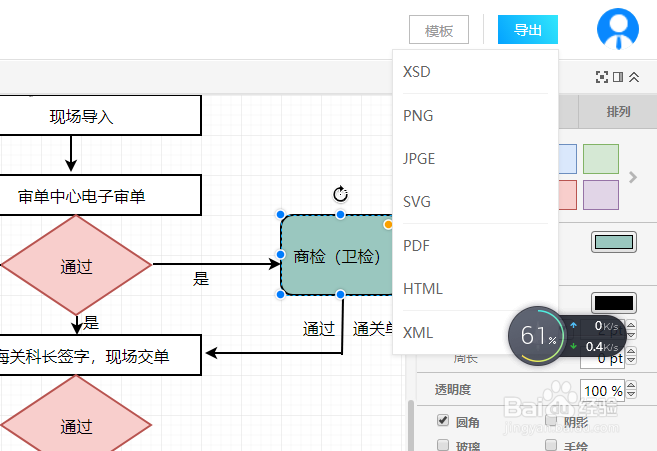Choose the light blue style swatch
The height and width of the screenshot is (451, 657).
pos(568,159)
